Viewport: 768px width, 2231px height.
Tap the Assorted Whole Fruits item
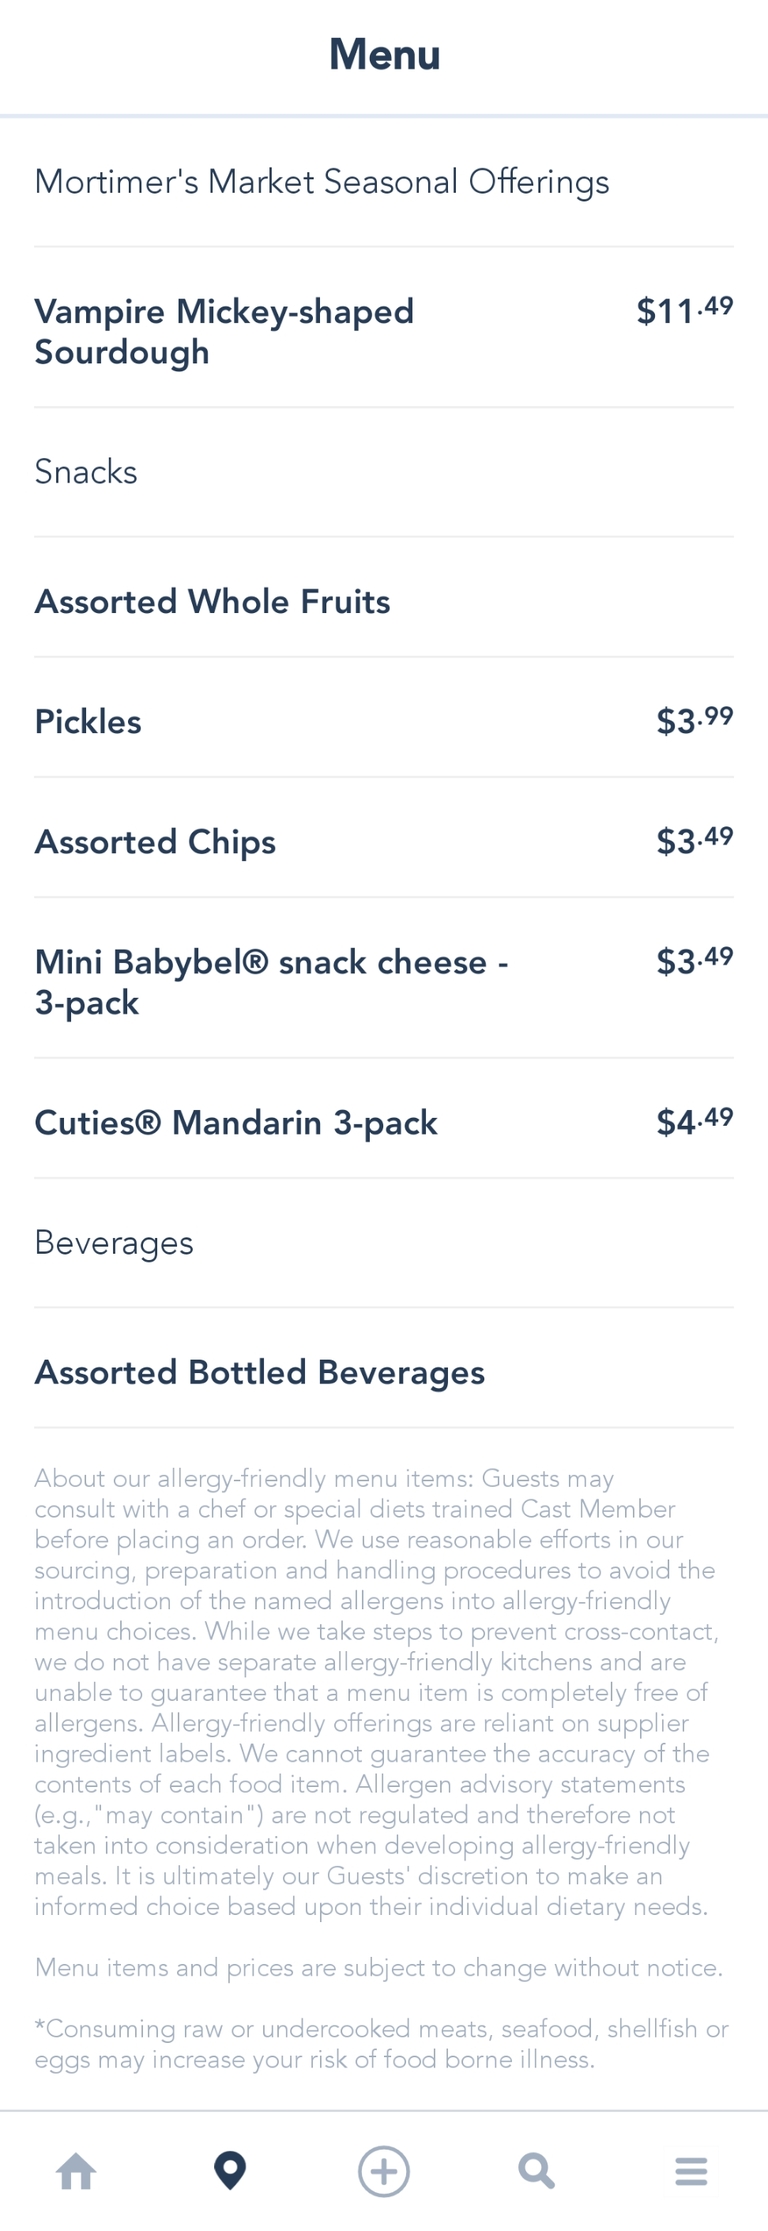[213, 602]
